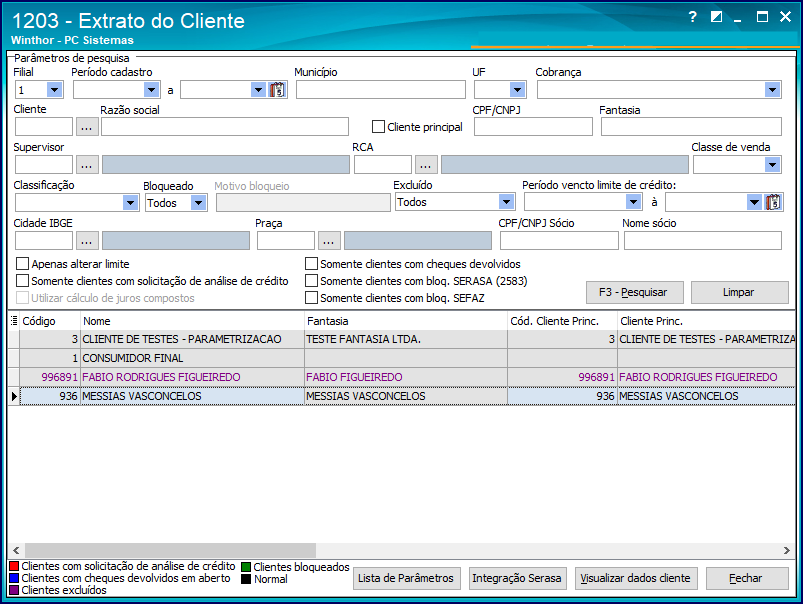Click red swatch for solicitação de análise
803x604 pixels.
[x=14, y=566]
